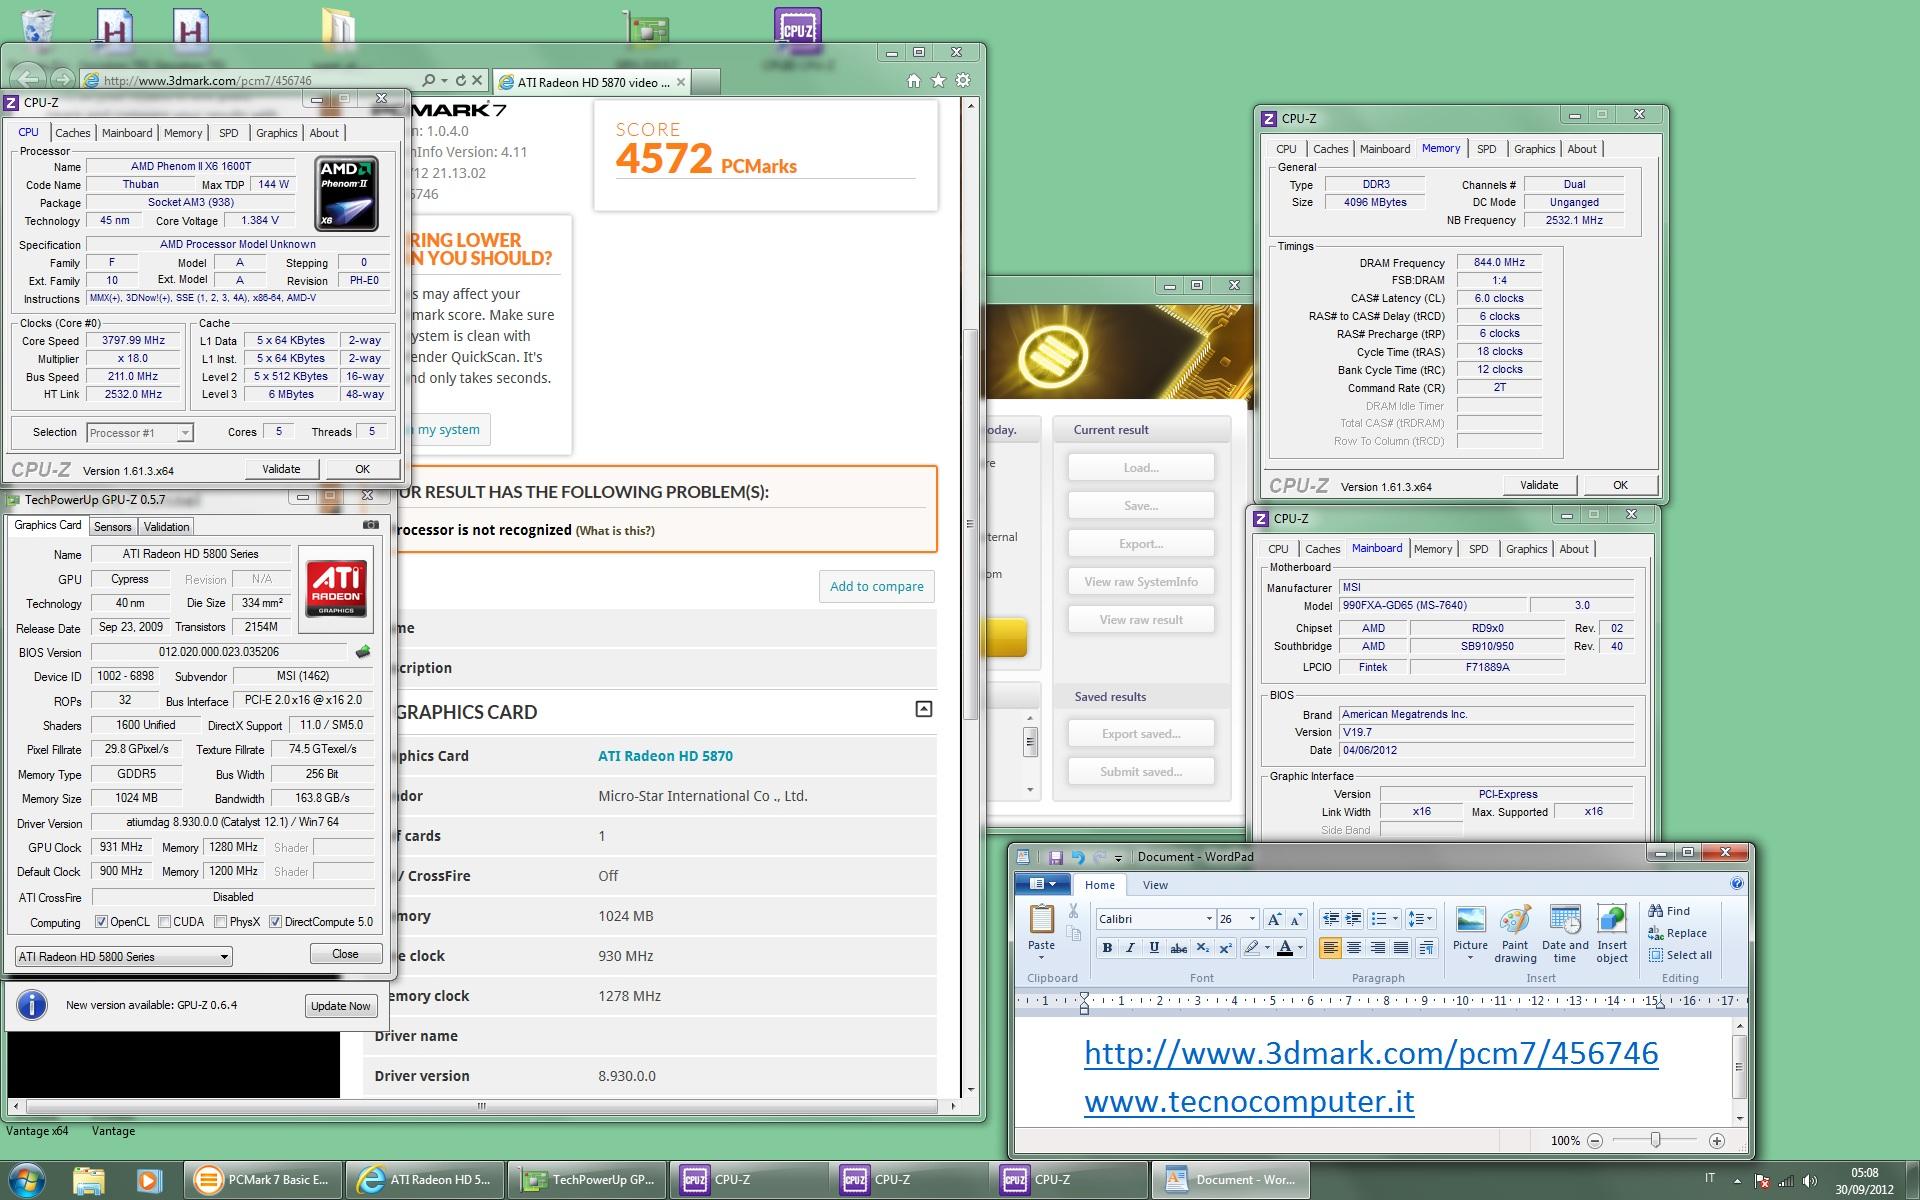Underline the text in WordPad
The height and width of the screenshot is (1200, 1920).
[1154, 948]
